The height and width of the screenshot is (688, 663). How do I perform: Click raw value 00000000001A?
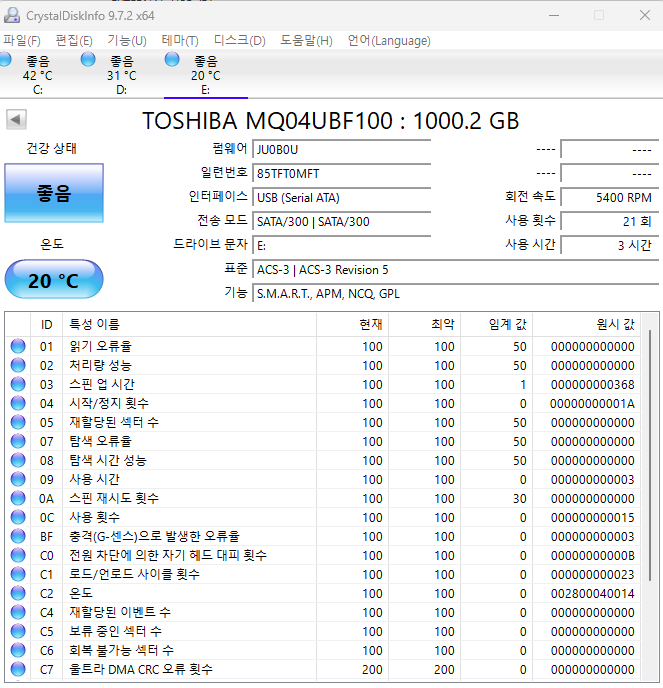(592, 404)
